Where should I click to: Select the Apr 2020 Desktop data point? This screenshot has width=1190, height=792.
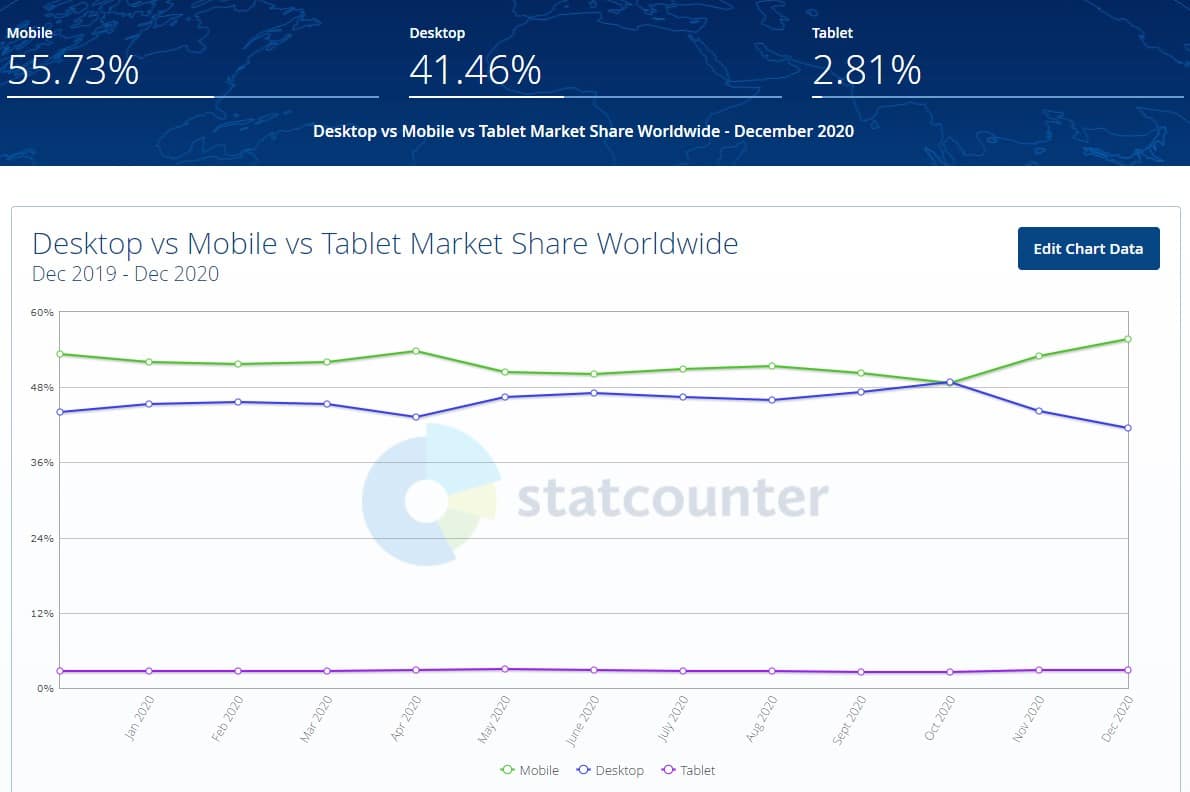coord(414,416)
